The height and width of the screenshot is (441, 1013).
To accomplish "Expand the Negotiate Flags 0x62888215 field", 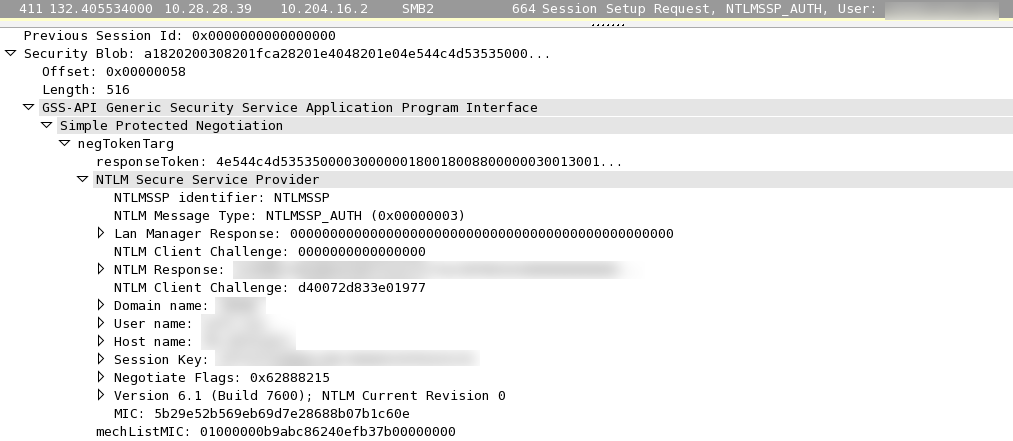I will (x=101, y=377).
